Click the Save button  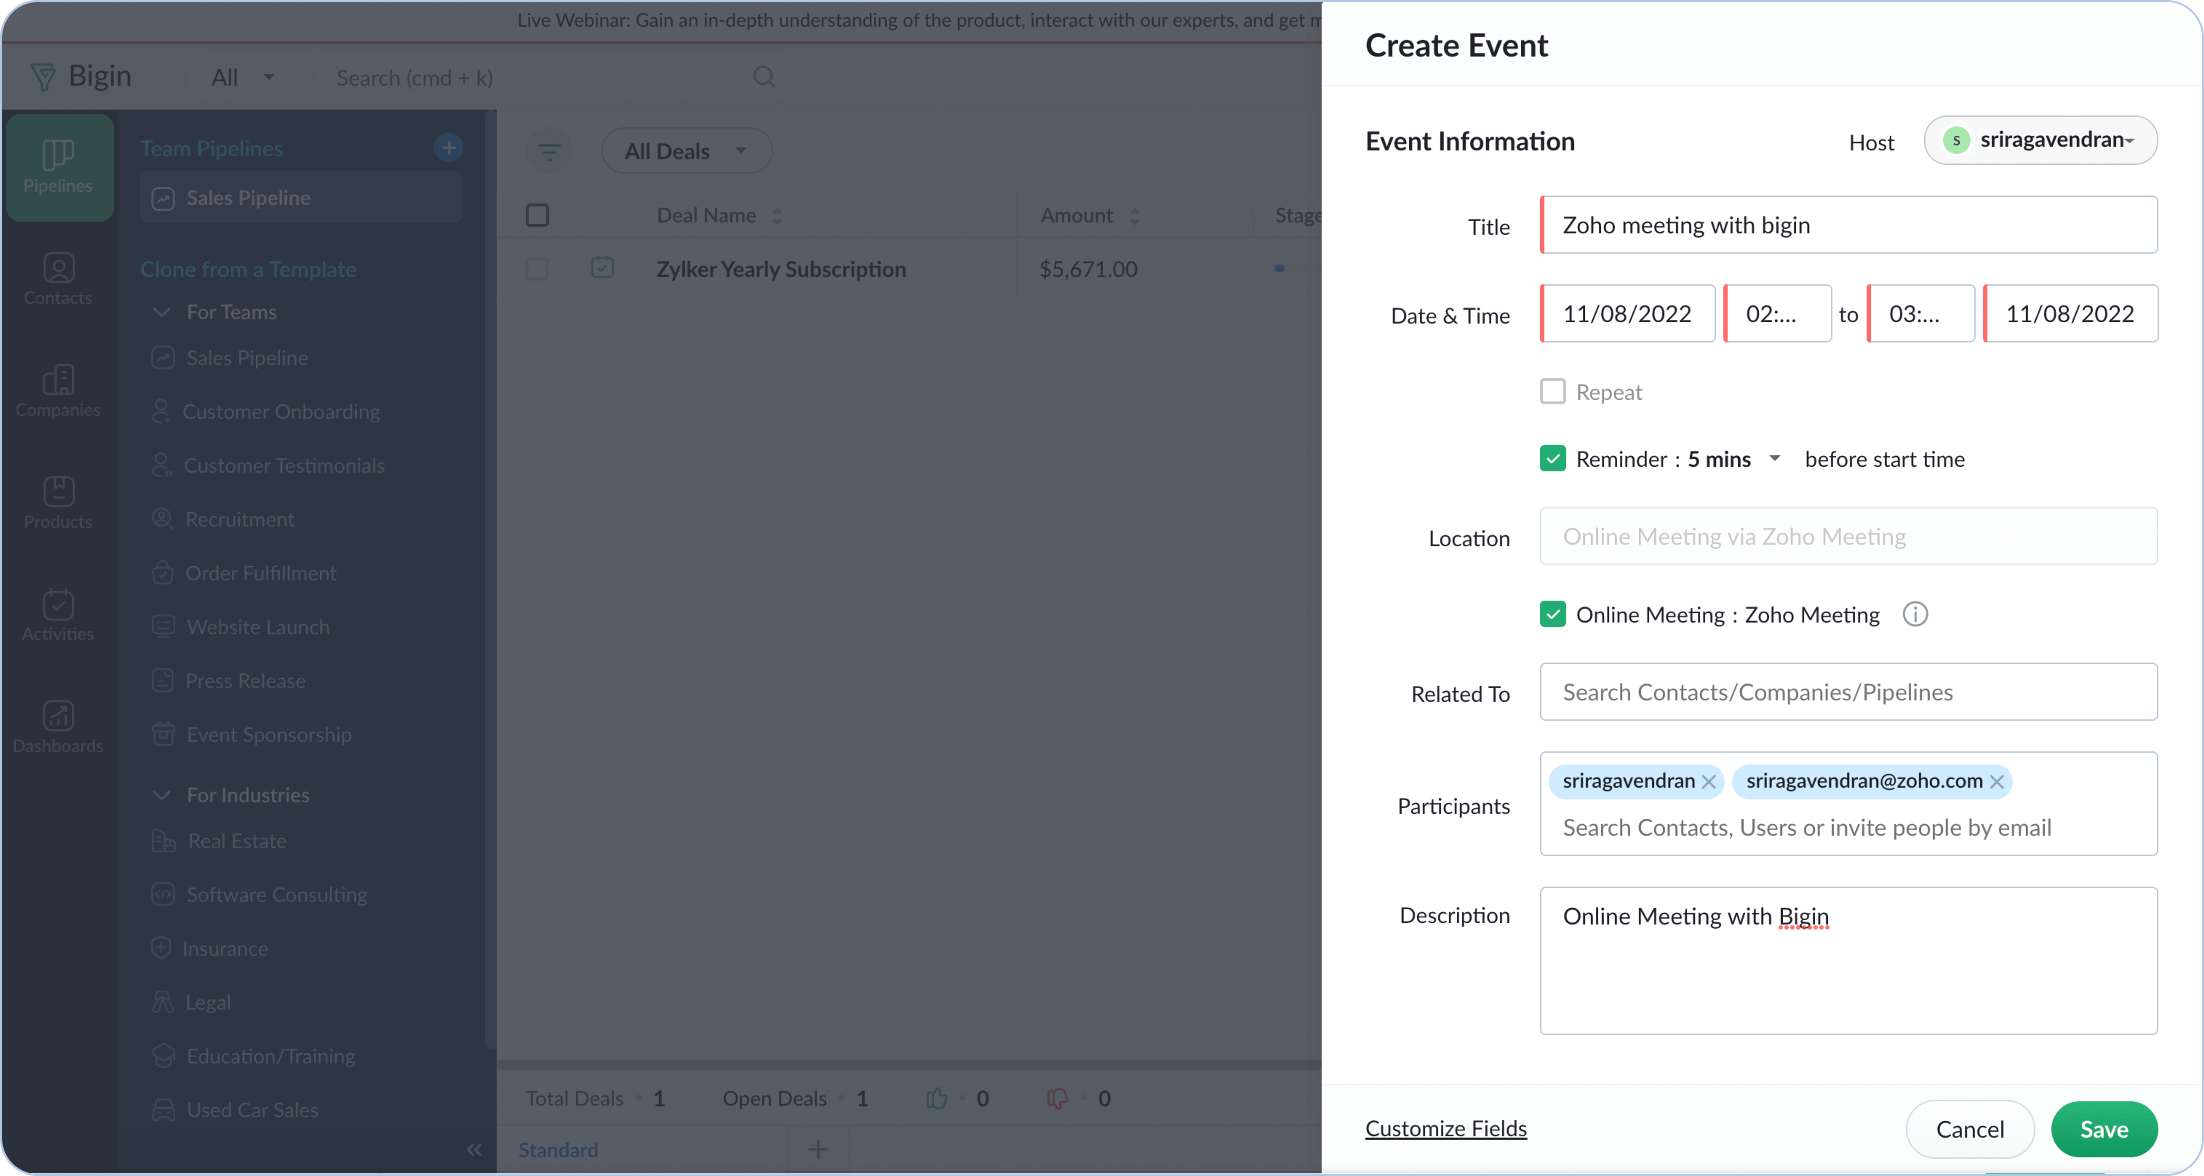pos(2103,1129)
